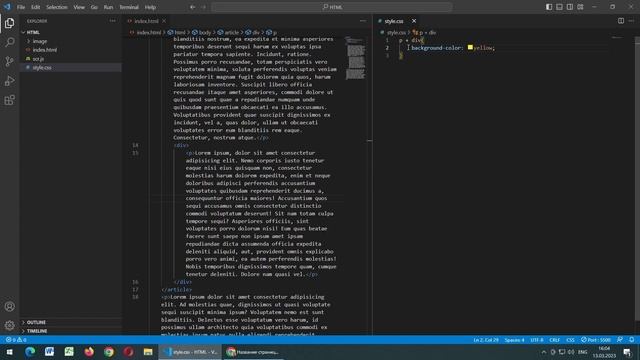
Task: Open the Edit menu
Action: coord(36,7)
